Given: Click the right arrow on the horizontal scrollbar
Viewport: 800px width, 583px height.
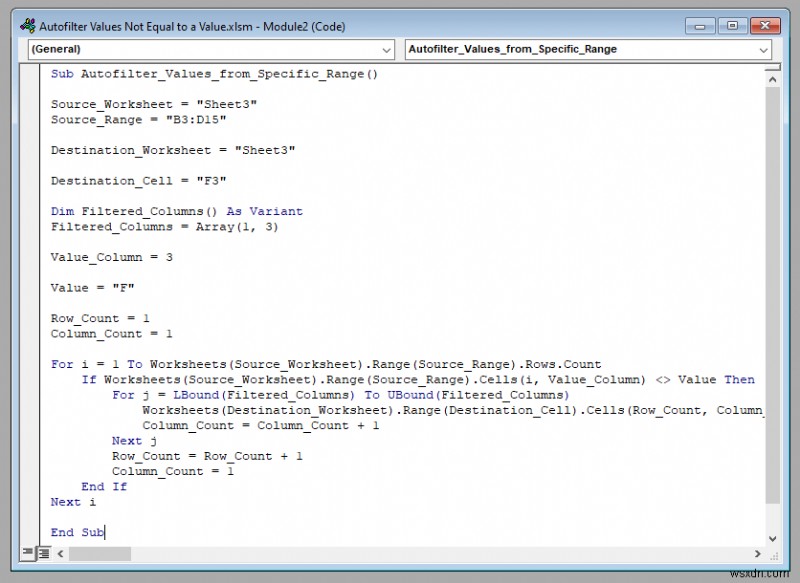Looking at the screenshot, I should pos(757,553).
